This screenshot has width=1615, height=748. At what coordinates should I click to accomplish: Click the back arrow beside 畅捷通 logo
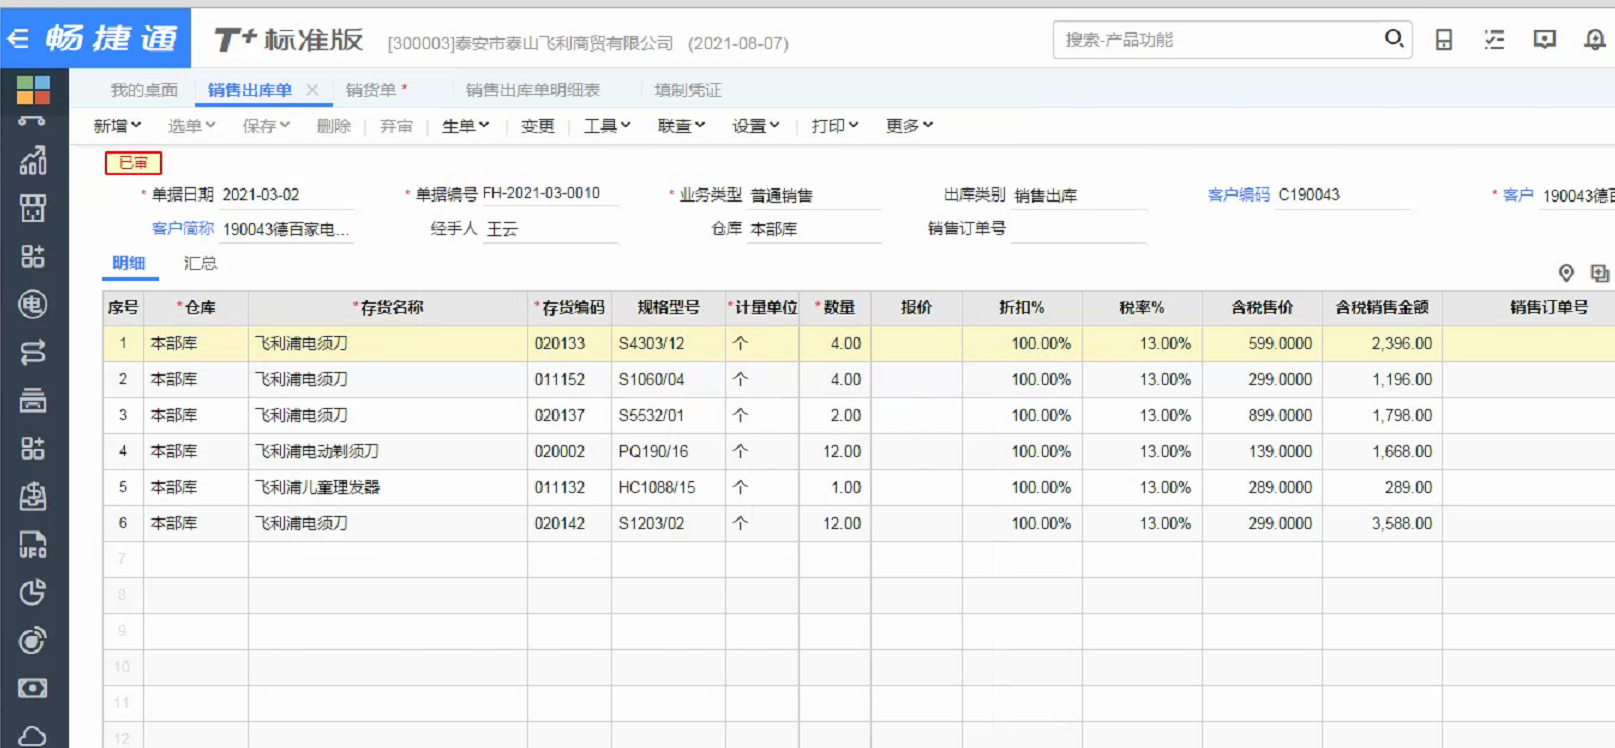coord(18,39)
